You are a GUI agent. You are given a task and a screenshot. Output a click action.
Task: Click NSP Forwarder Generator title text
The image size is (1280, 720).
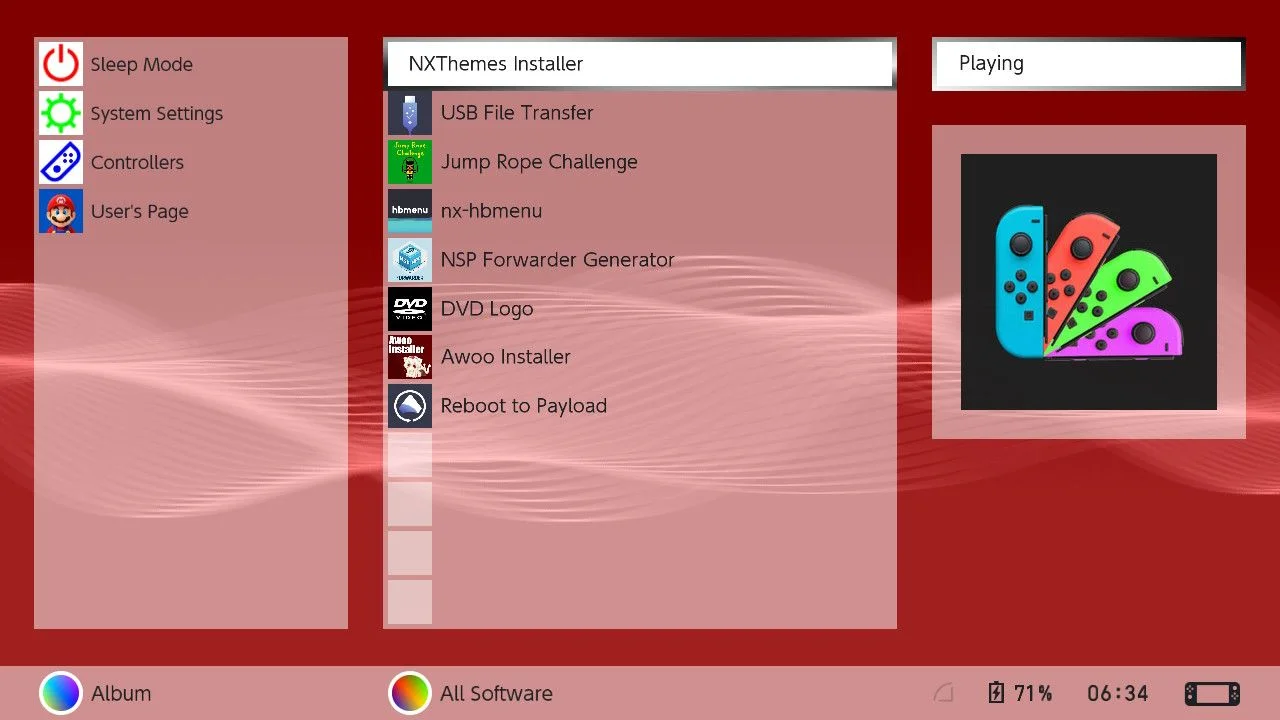pyautogui.click(x=558, y=260)
